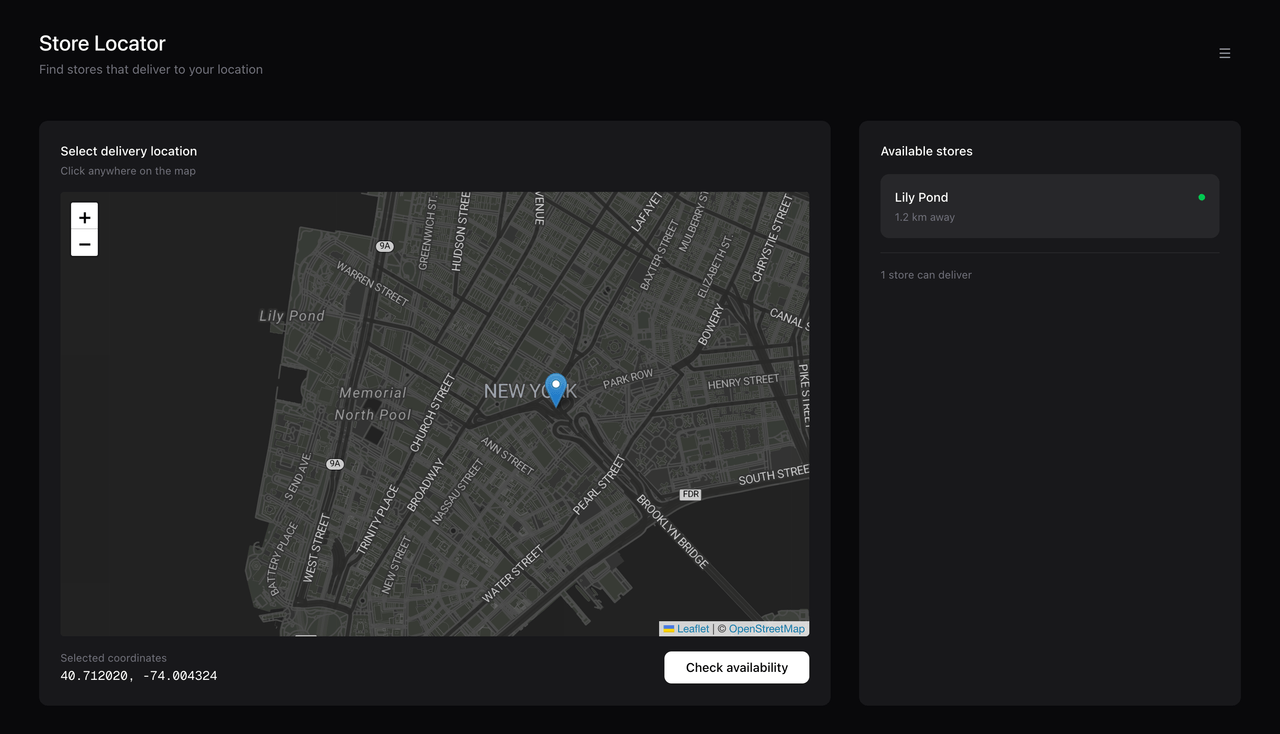Click the Lily Pond area in the map's upper left
The image size is (1280, 734).
coord(291,315)
